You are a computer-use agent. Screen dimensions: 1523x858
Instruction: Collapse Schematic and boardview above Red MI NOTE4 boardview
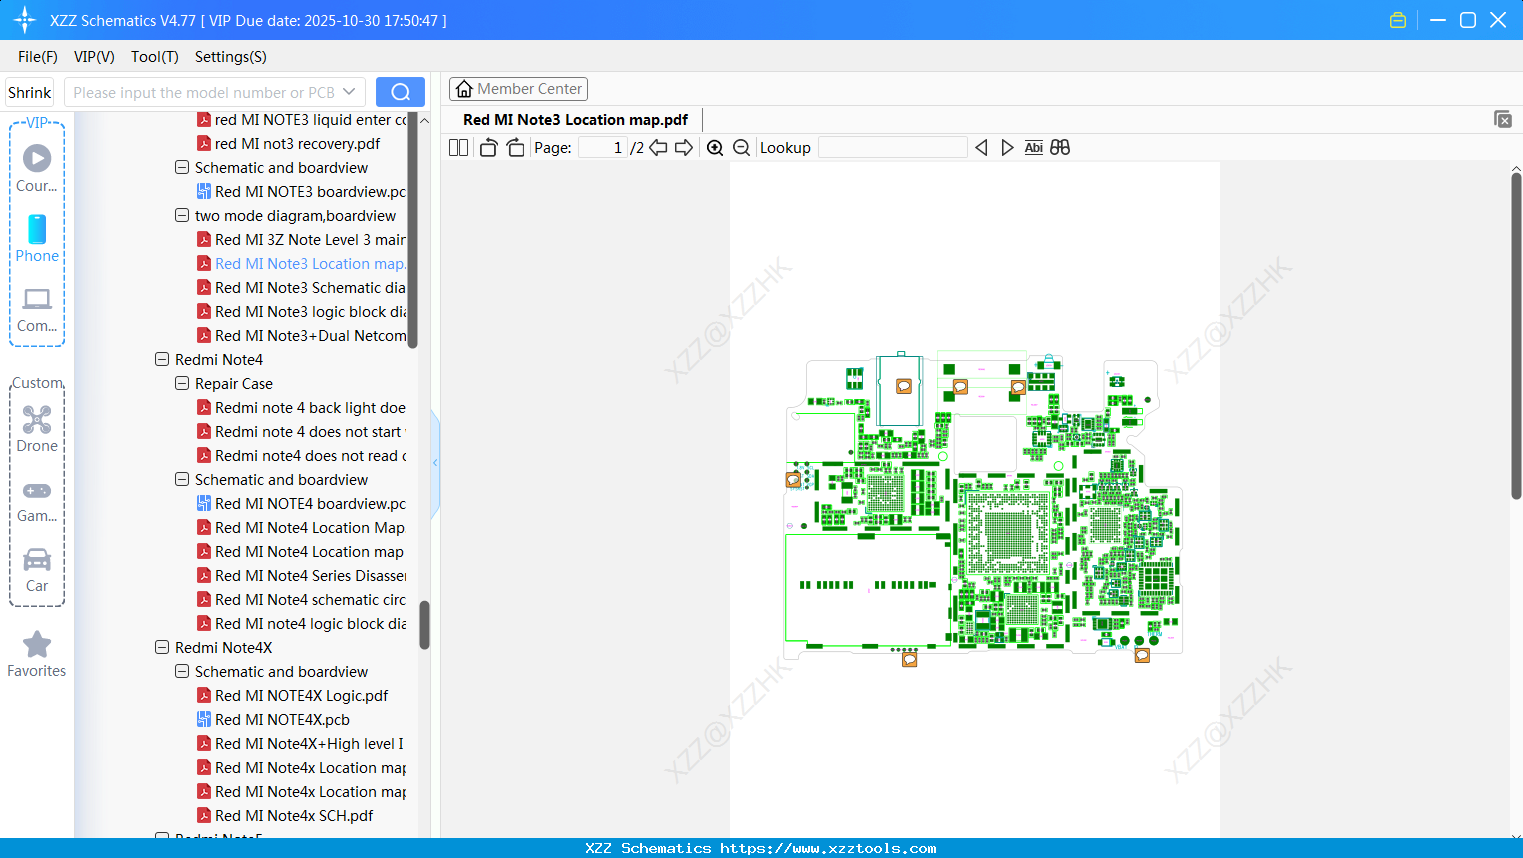click(182, 480)
